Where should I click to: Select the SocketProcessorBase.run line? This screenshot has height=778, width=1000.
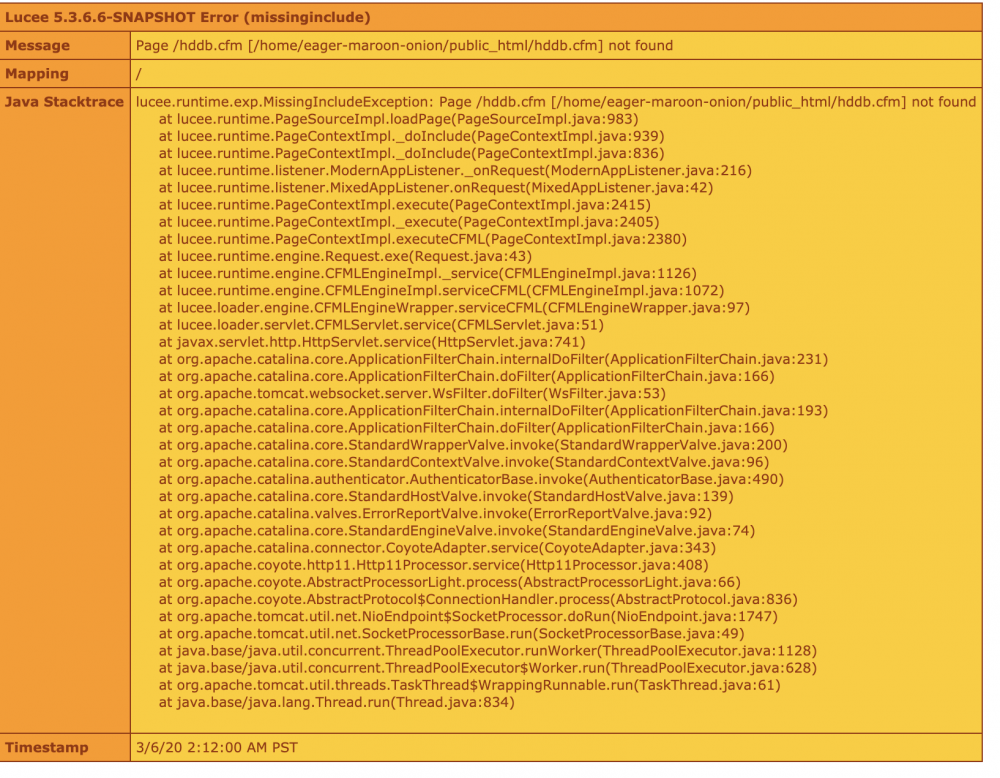click(x=452, y=635)
